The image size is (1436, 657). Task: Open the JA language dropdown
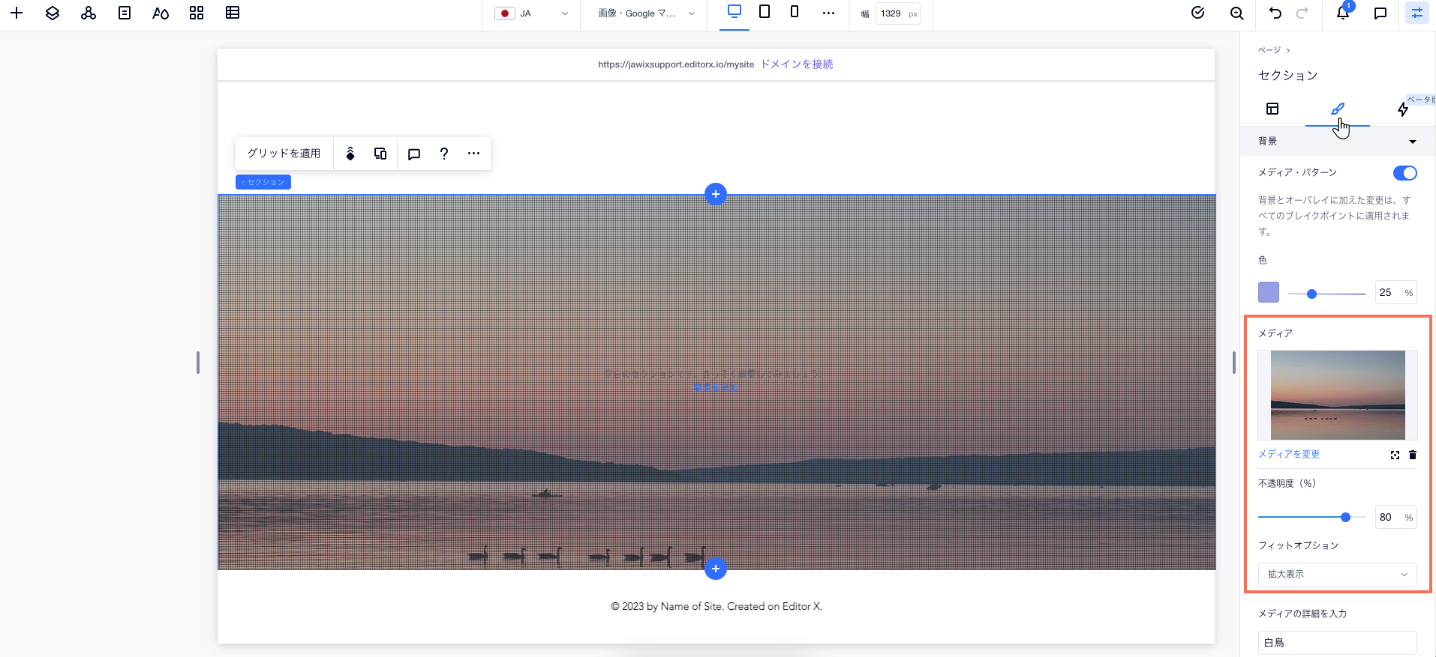coord(534,13)
